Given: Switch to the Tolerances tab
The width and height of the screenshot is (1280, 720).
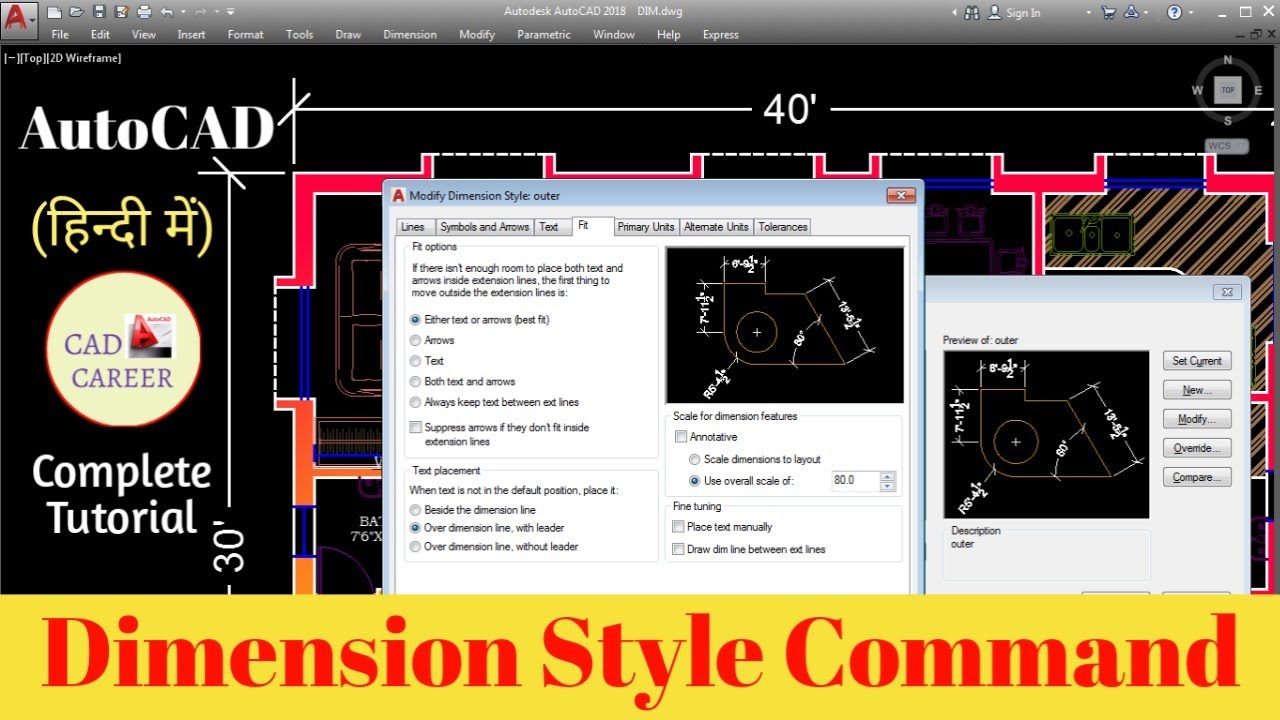Looking at the screenshot, I should pyautogui.click(x=782, y=227).
